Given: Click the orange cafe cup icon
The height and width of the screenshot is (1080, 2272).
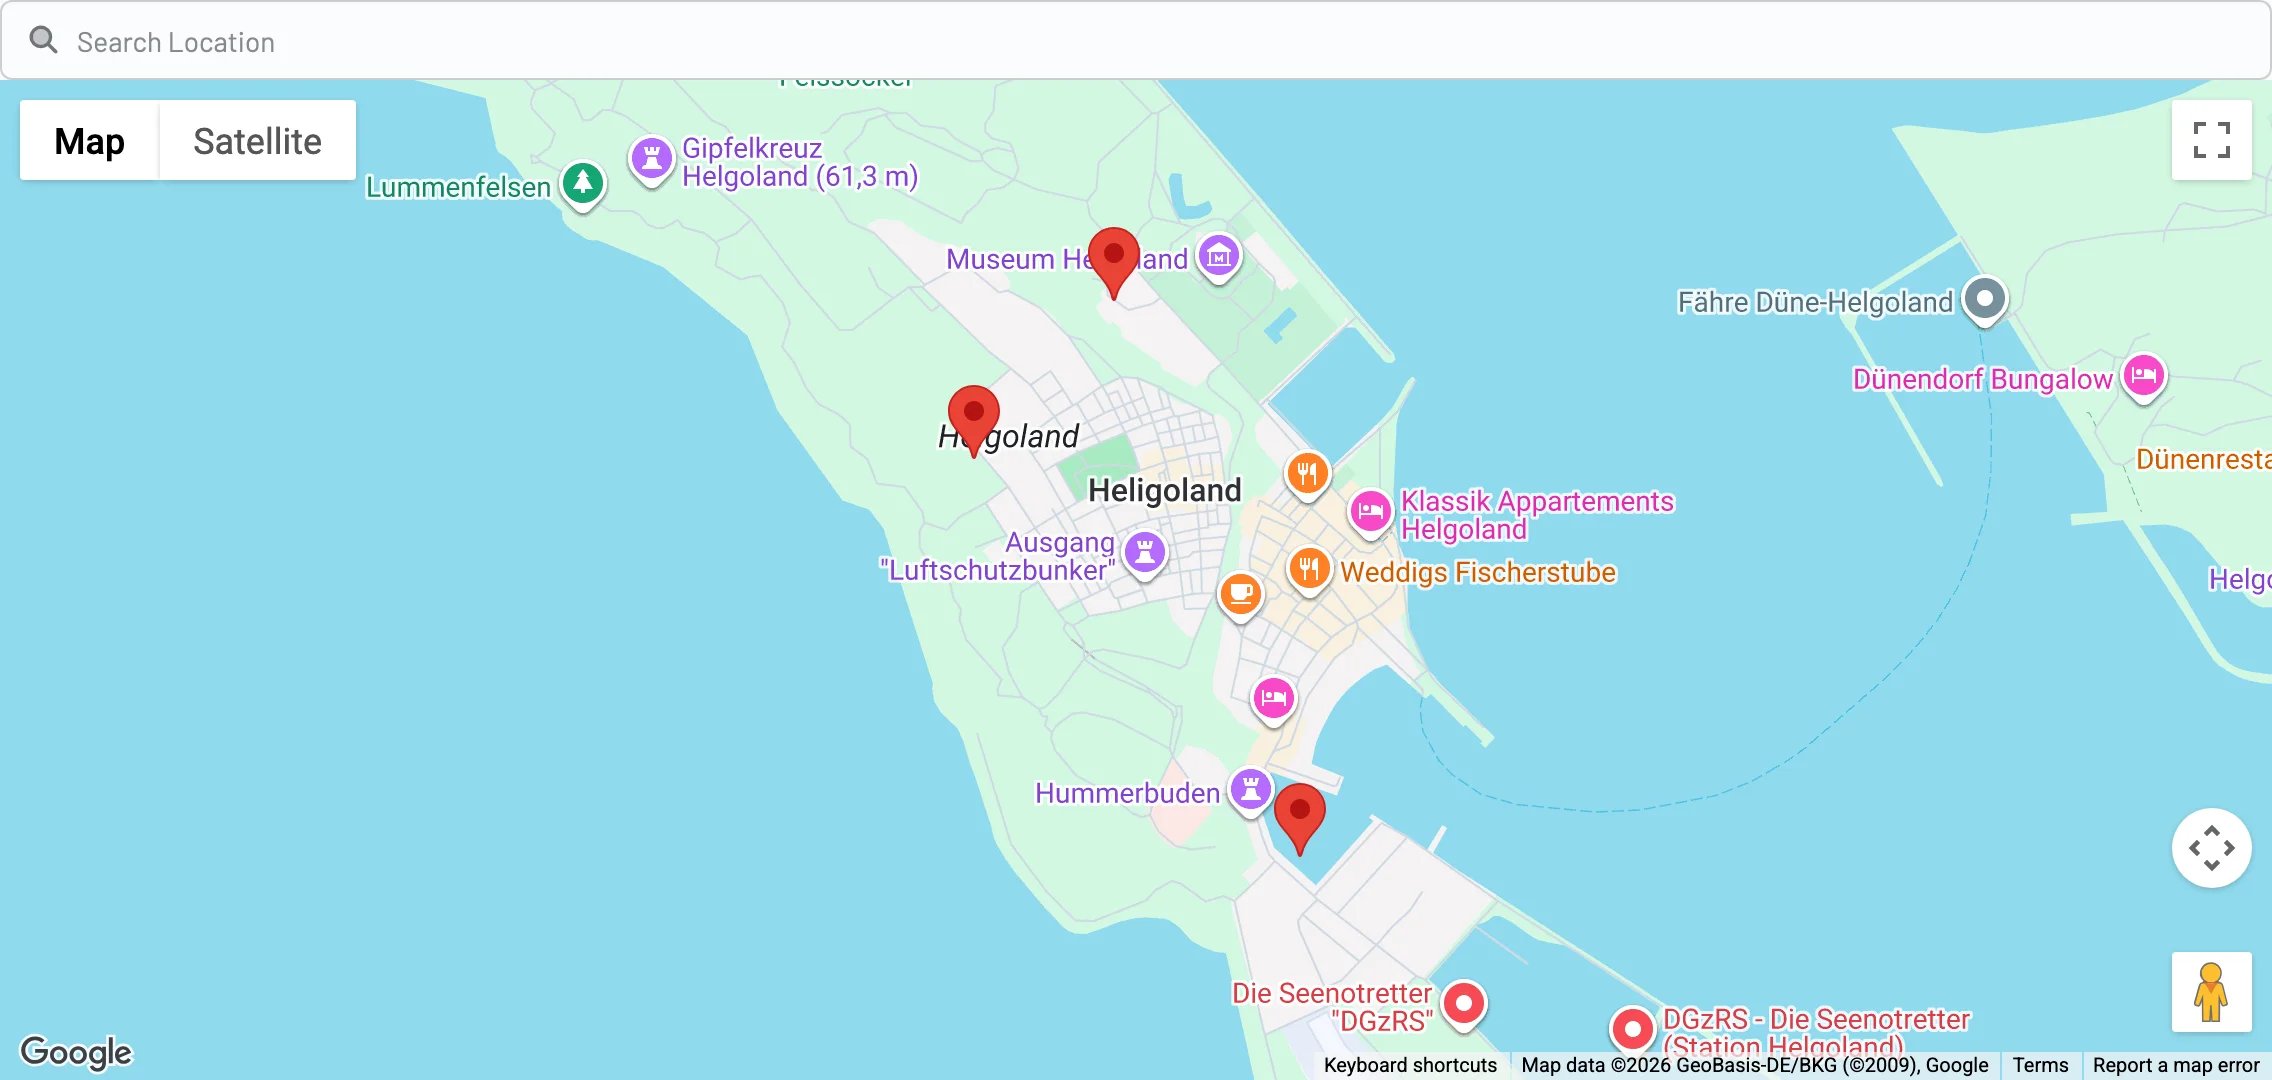Looking at the screenshot, I should [x=1241, y=596].
